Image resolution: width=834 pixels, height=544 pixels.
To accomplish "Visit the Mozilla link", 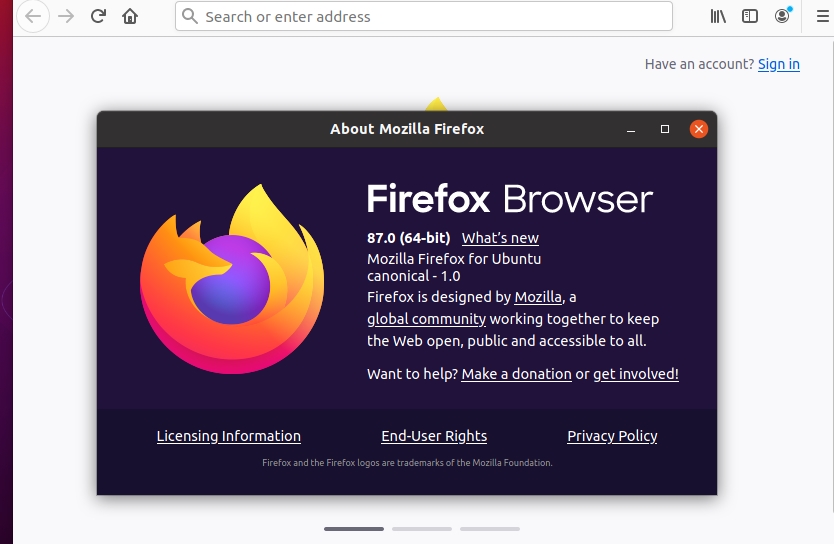I will click(538, 297).
